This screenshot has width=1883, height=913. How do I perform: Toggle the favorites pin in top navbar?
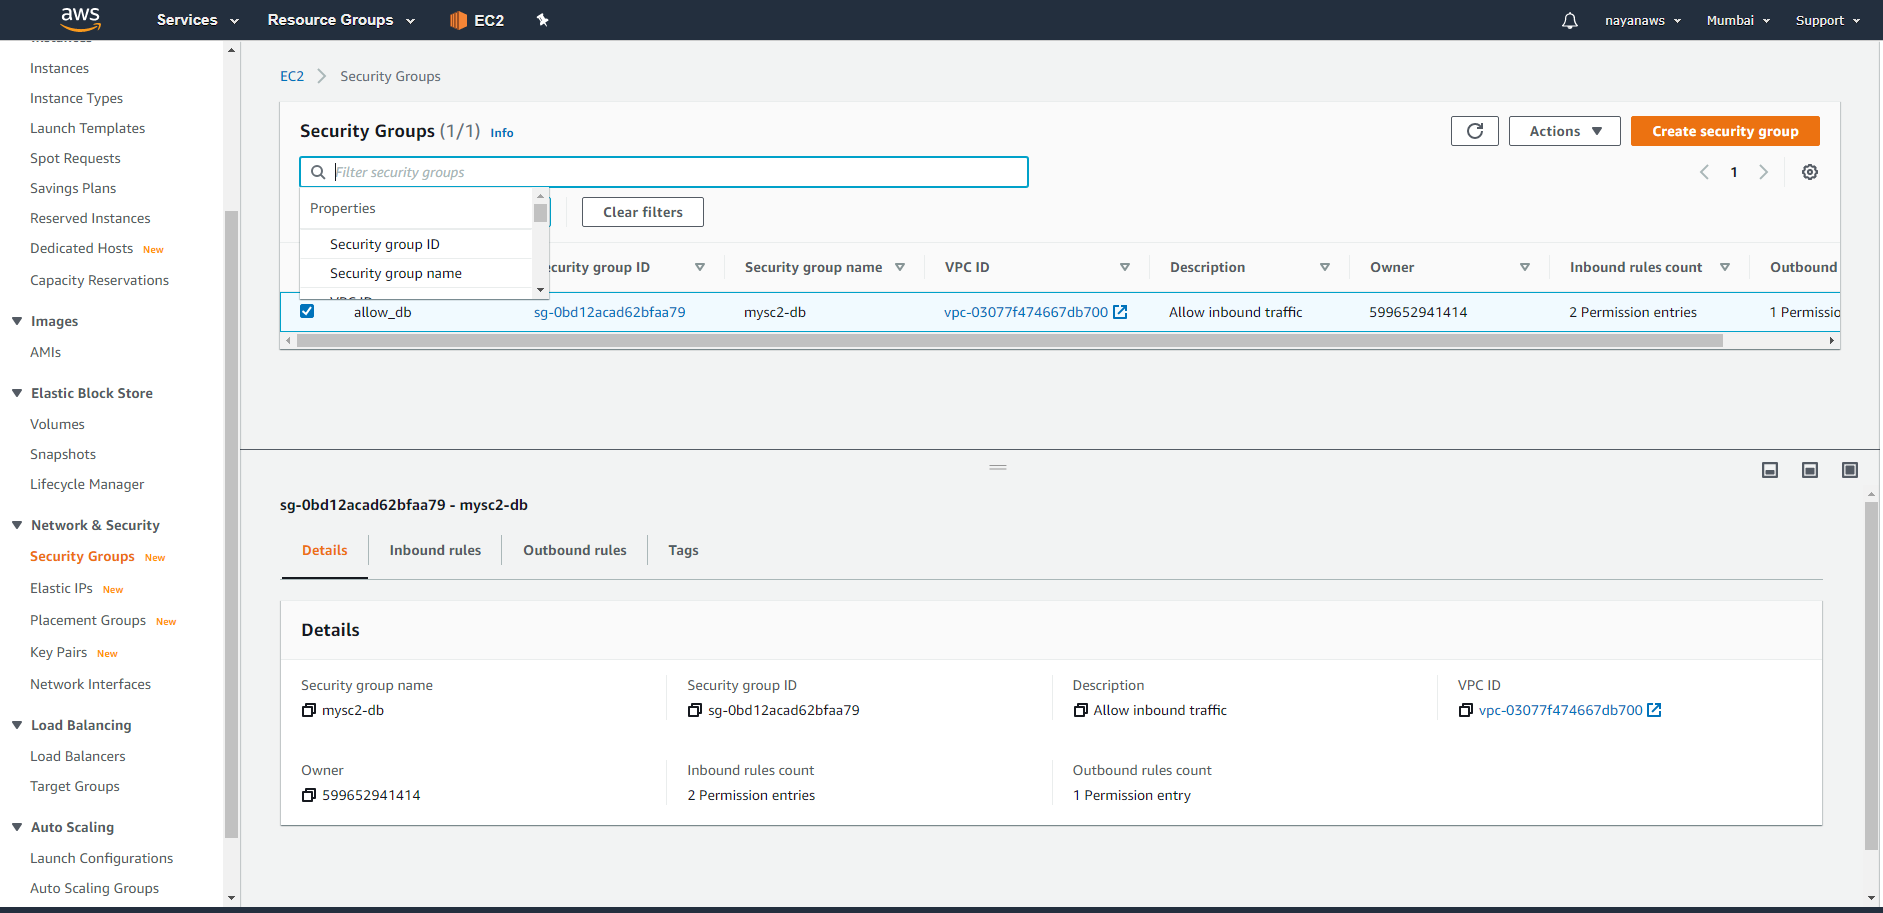click(x=542, y=20)
